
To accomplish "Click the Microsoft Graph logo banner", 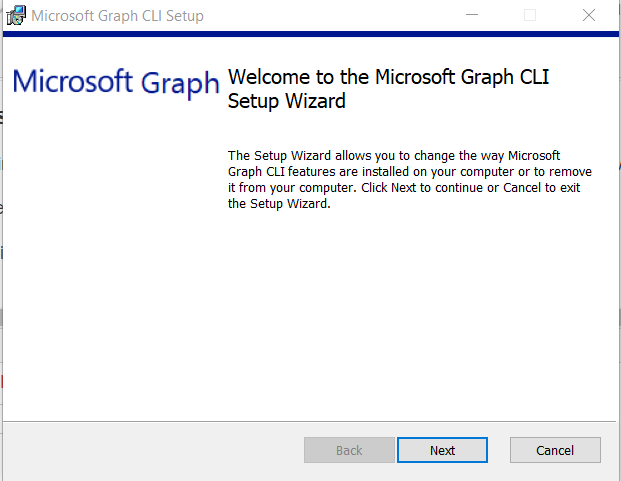I will point(116,82).
